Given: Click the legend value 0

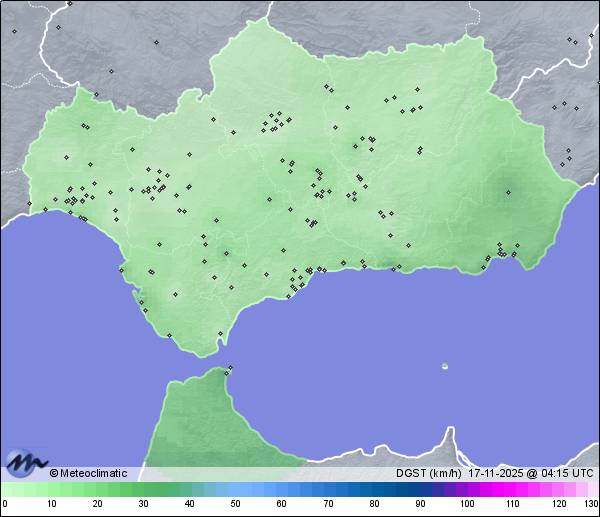Looking at the screenshot, I should pyautogui.click(x=5, y=504).
